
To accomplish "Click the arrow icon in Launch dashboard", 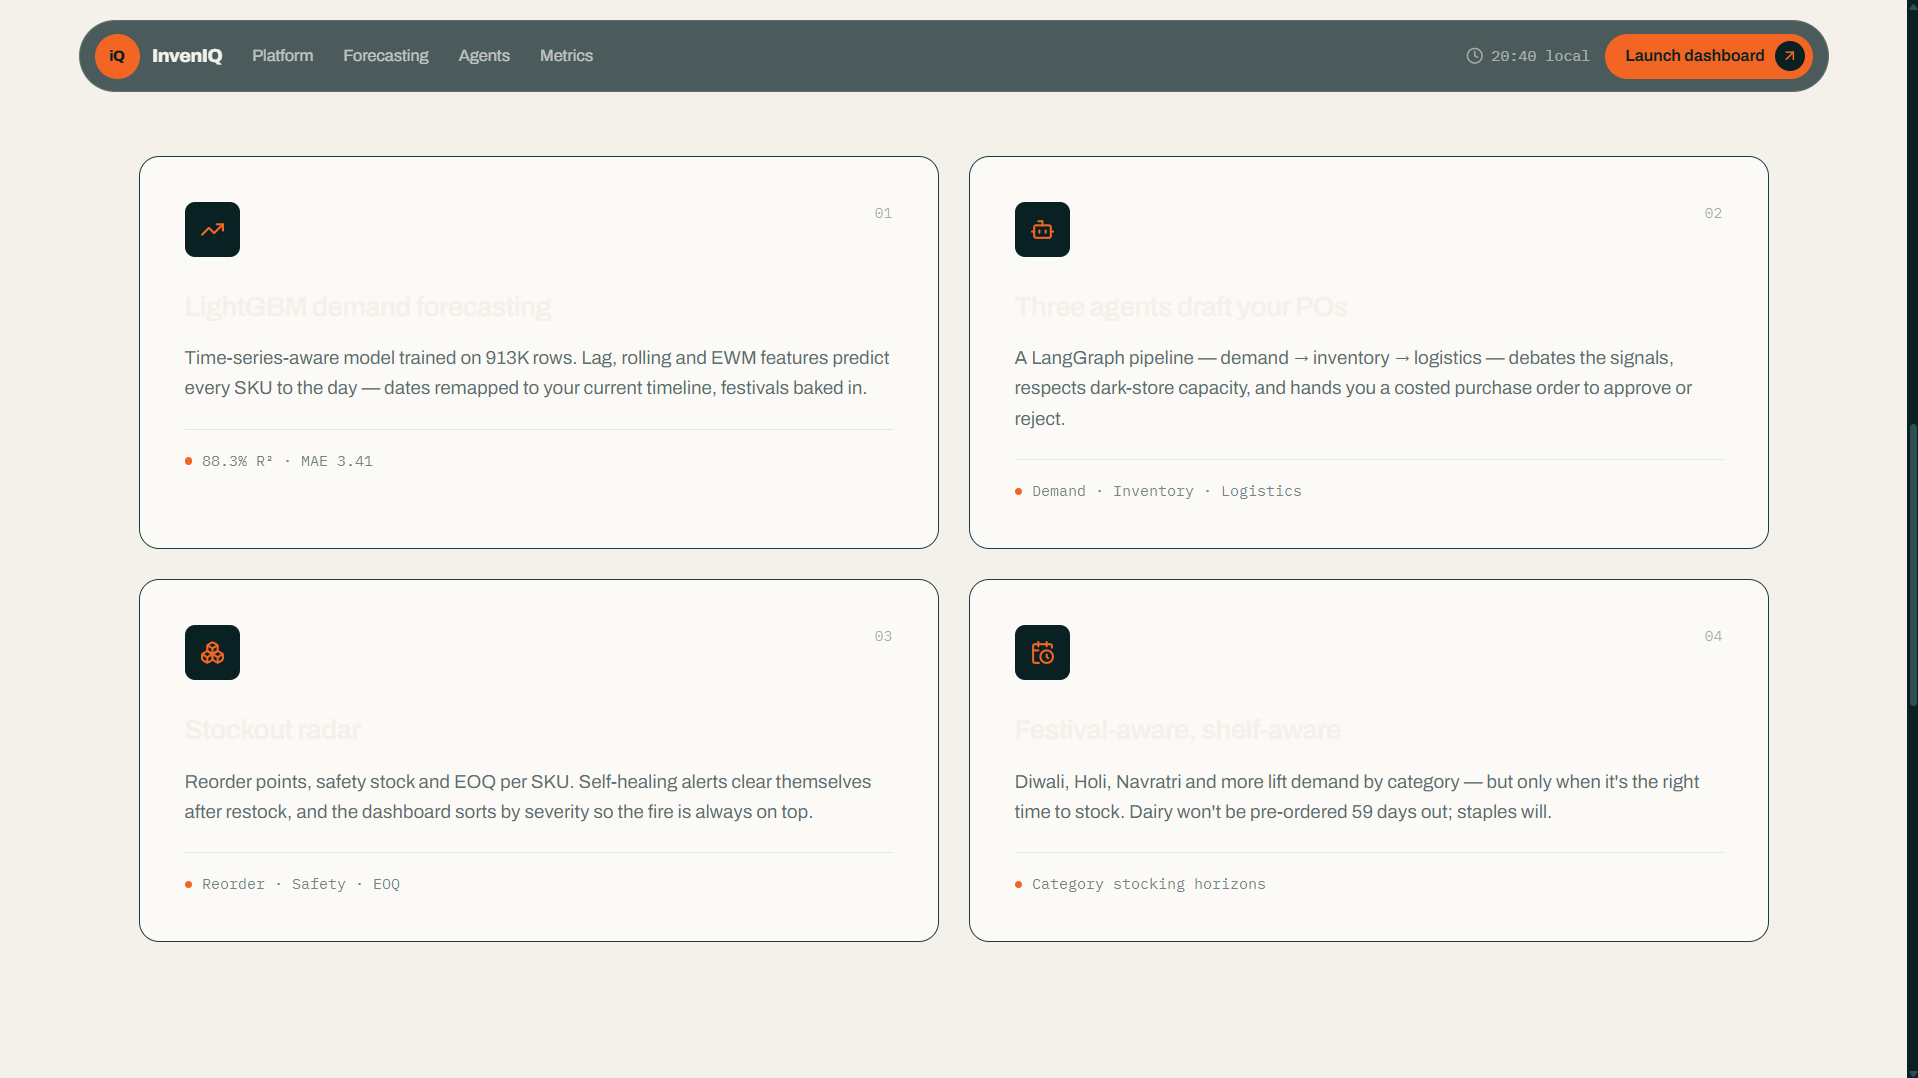I will [x=1789, y=56].
